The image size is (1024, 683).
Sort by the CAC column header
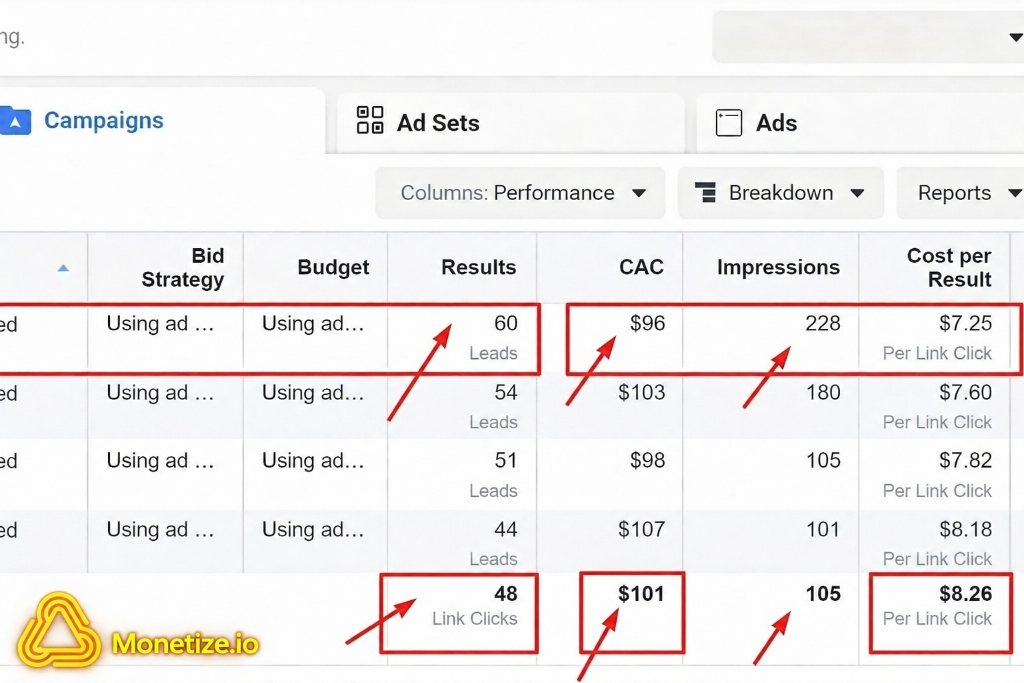(x=641, y=267)
